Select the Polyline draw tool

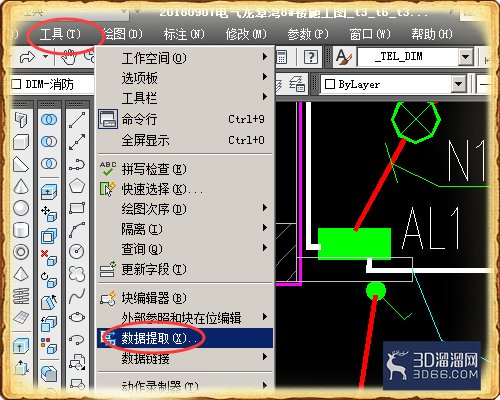pyautogui.click(x=77, y=164)
